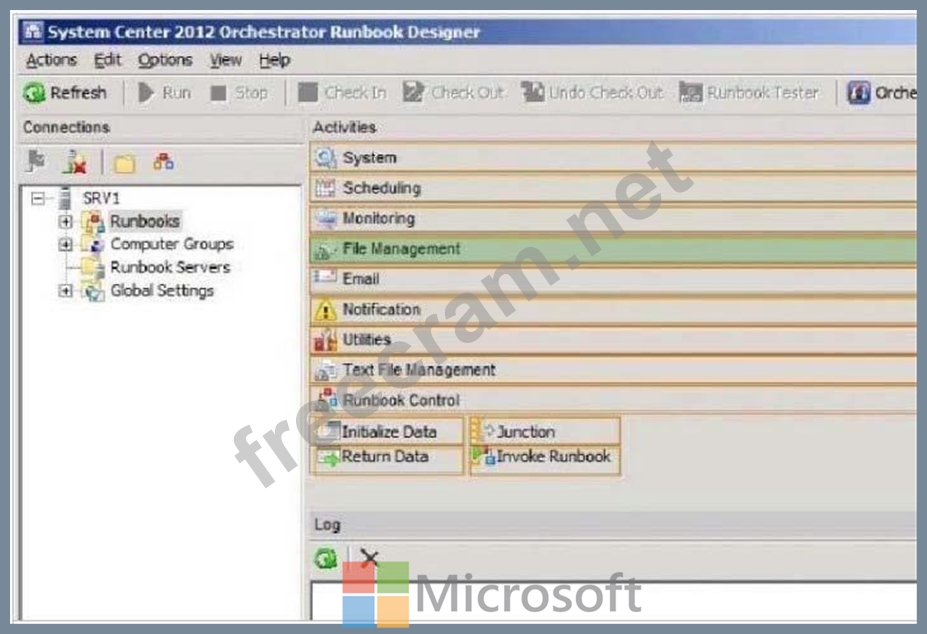Expand the Computer Groups tree node
The image size is (927, 634).
click(x=66, y=244)
